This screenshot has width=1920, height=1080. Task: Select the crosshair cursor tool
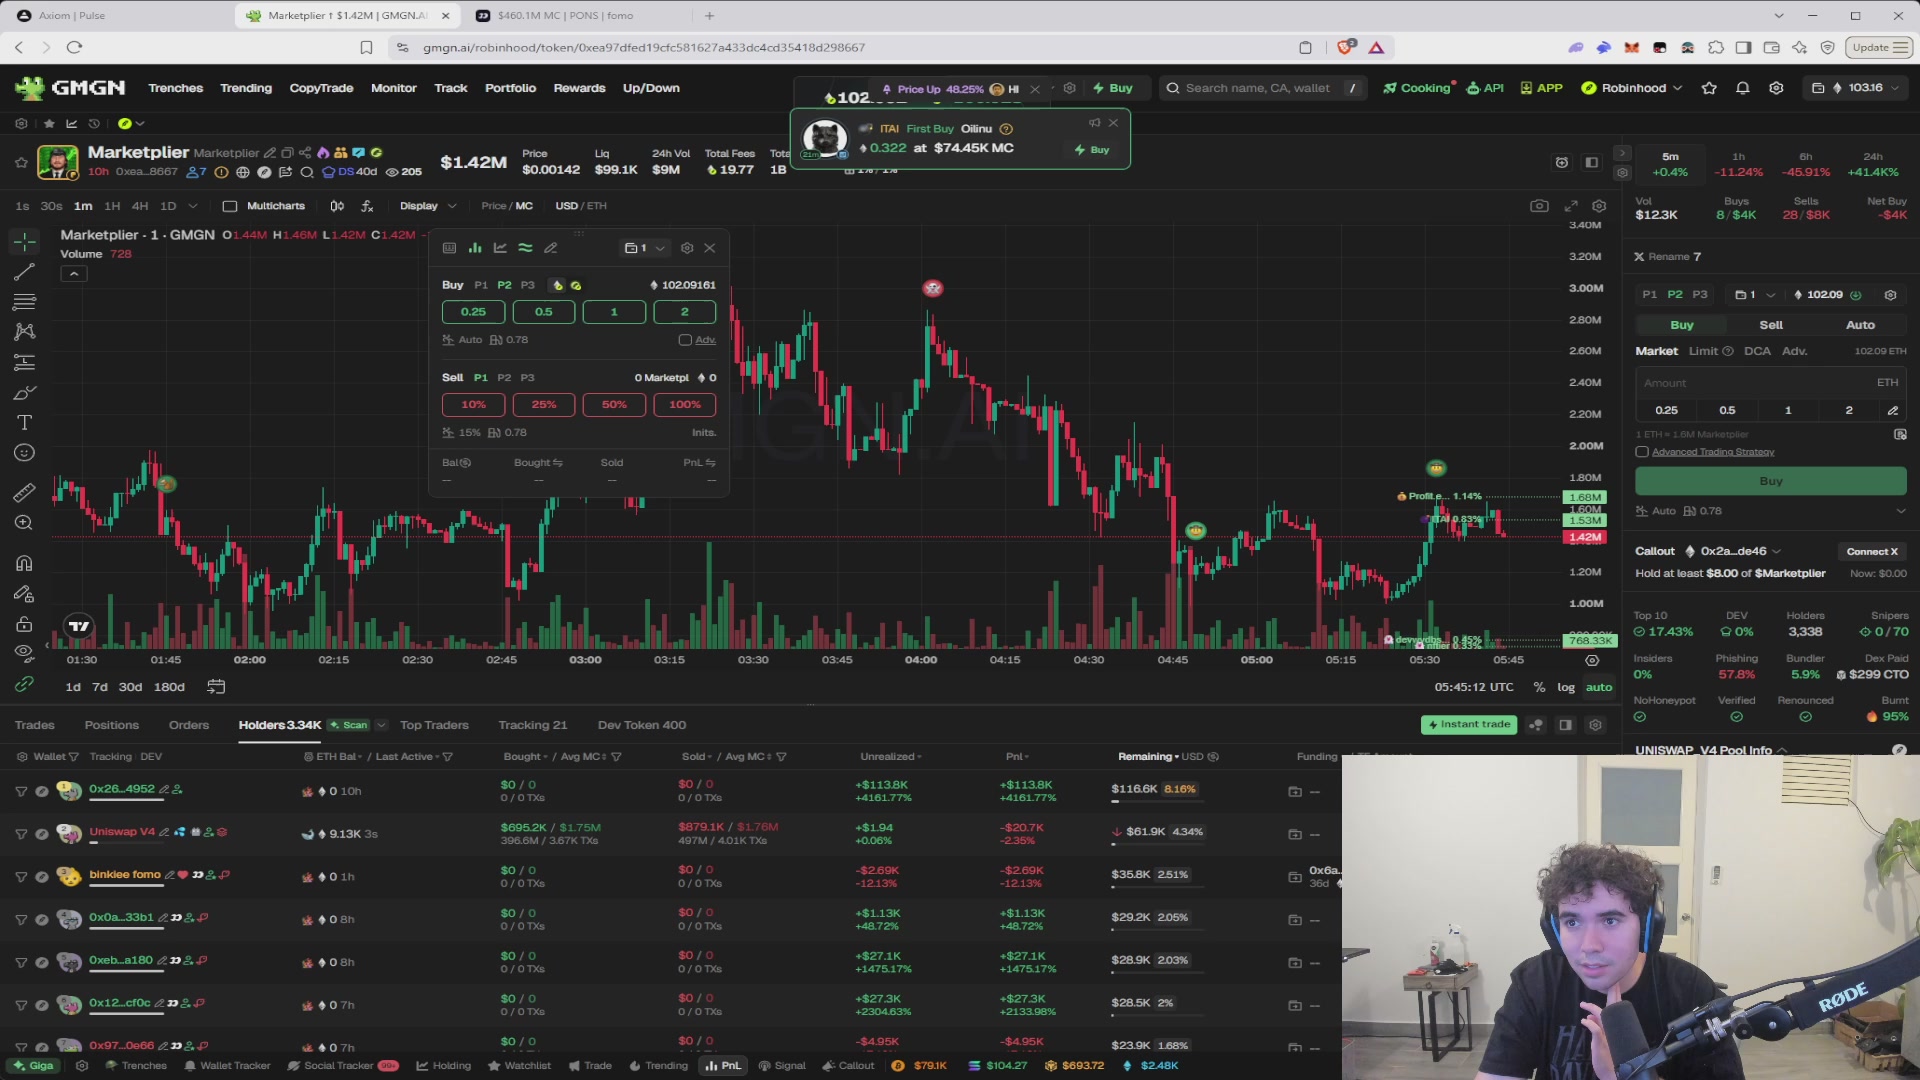coord(24,241)
